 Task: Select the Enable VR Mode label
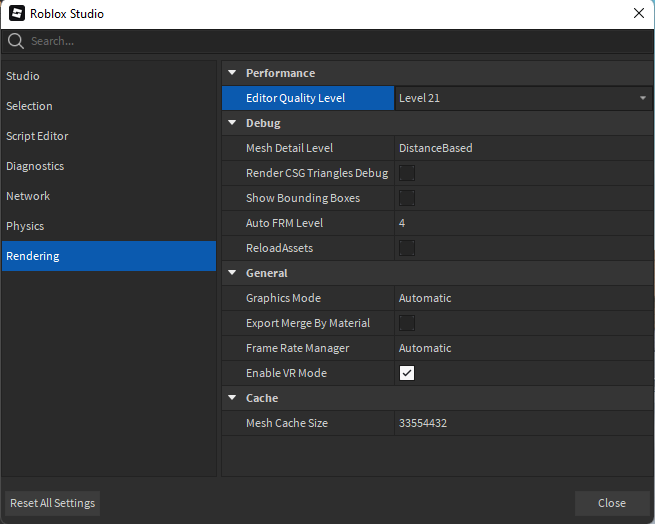287,373
